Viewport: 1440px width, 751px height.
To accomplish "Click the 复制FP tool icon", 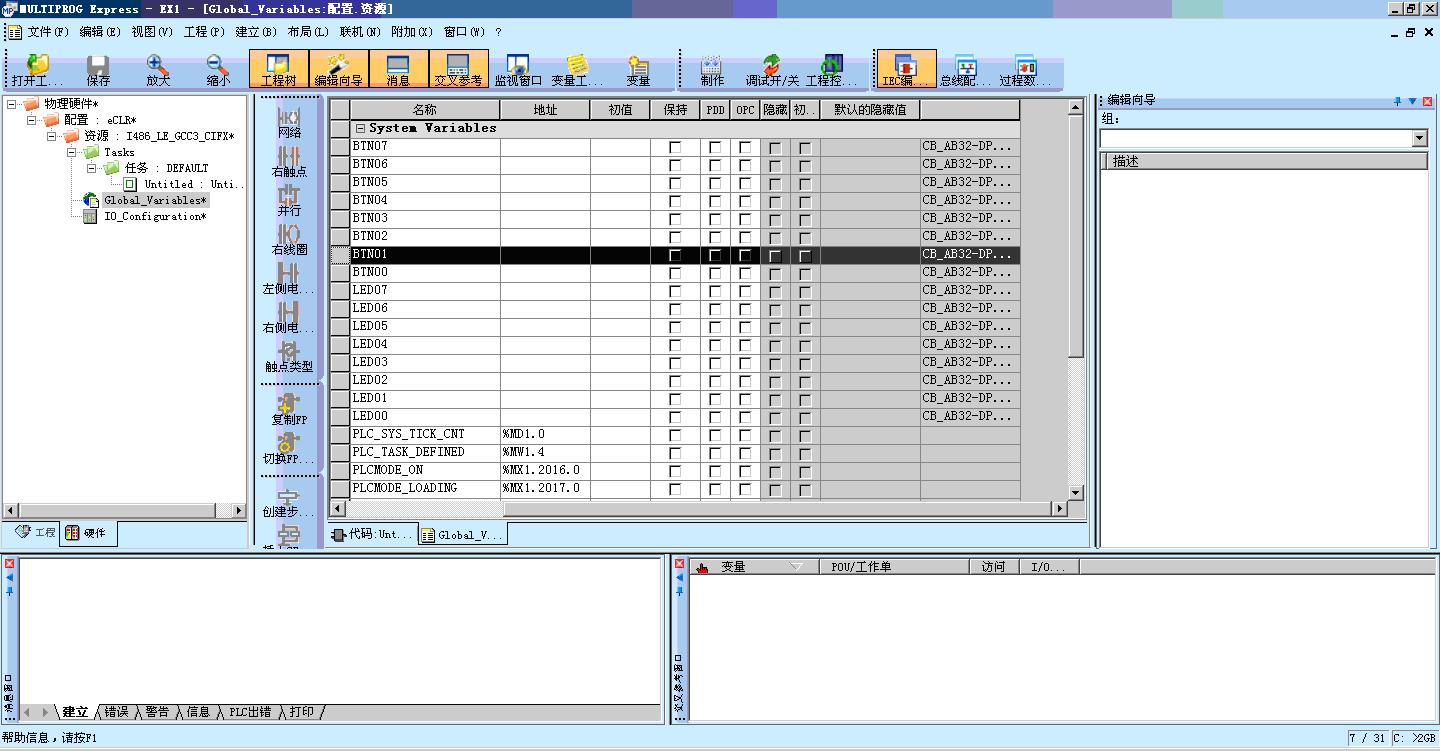I will [289, 408].
